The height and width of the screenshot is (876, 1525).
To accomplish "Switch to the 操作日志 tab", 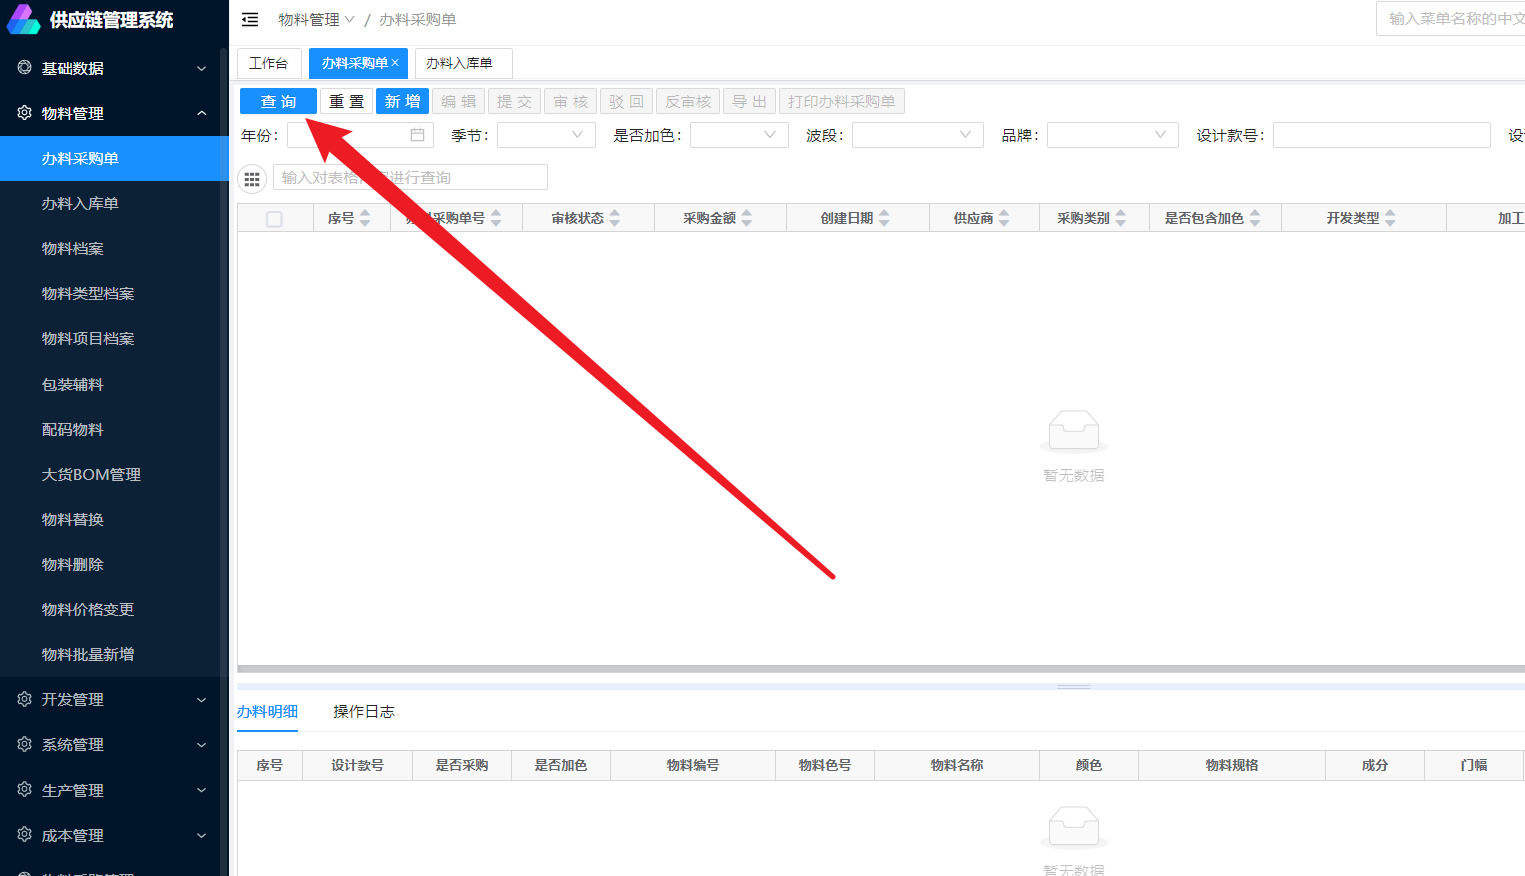I will [363, 711].
